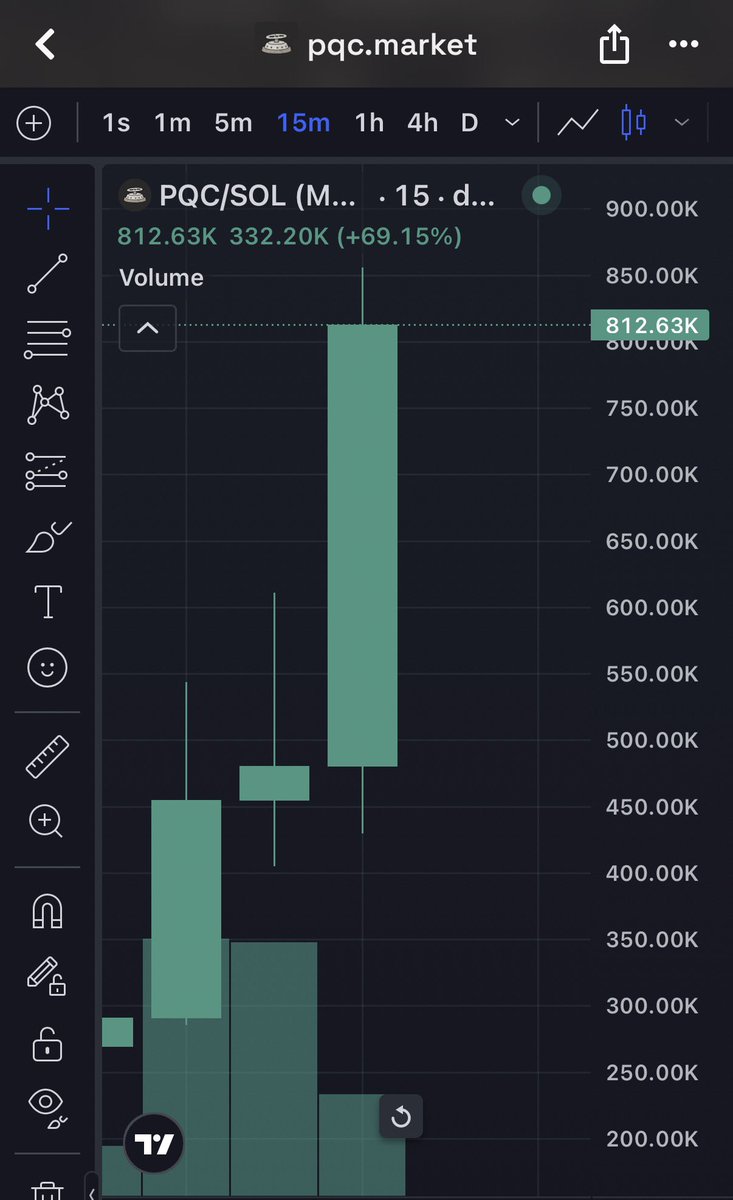Screen dimensions: 733x1200
Task: Open the three-dot more menu
Action: 683,44
